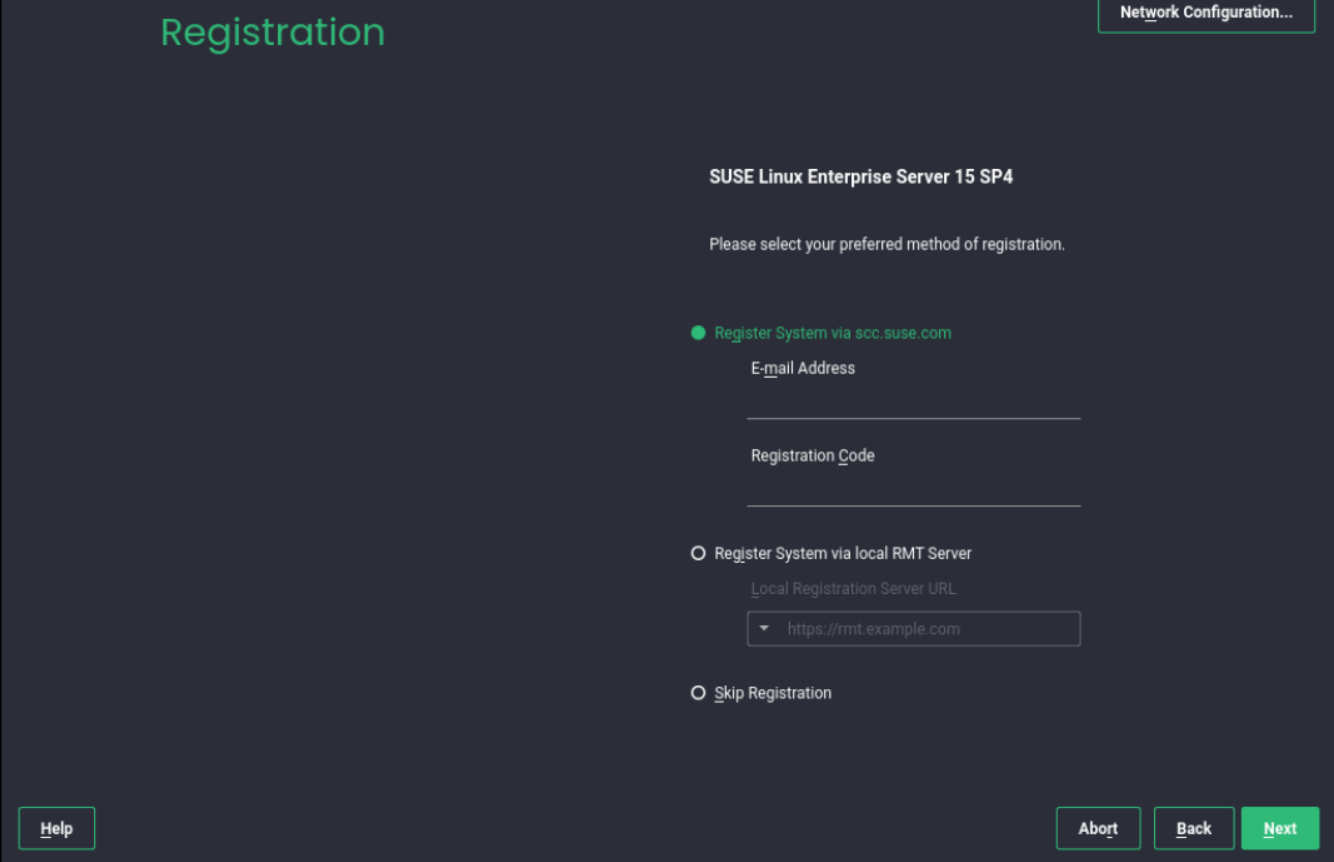Click the Registration Code label

(x=813, y=456)
